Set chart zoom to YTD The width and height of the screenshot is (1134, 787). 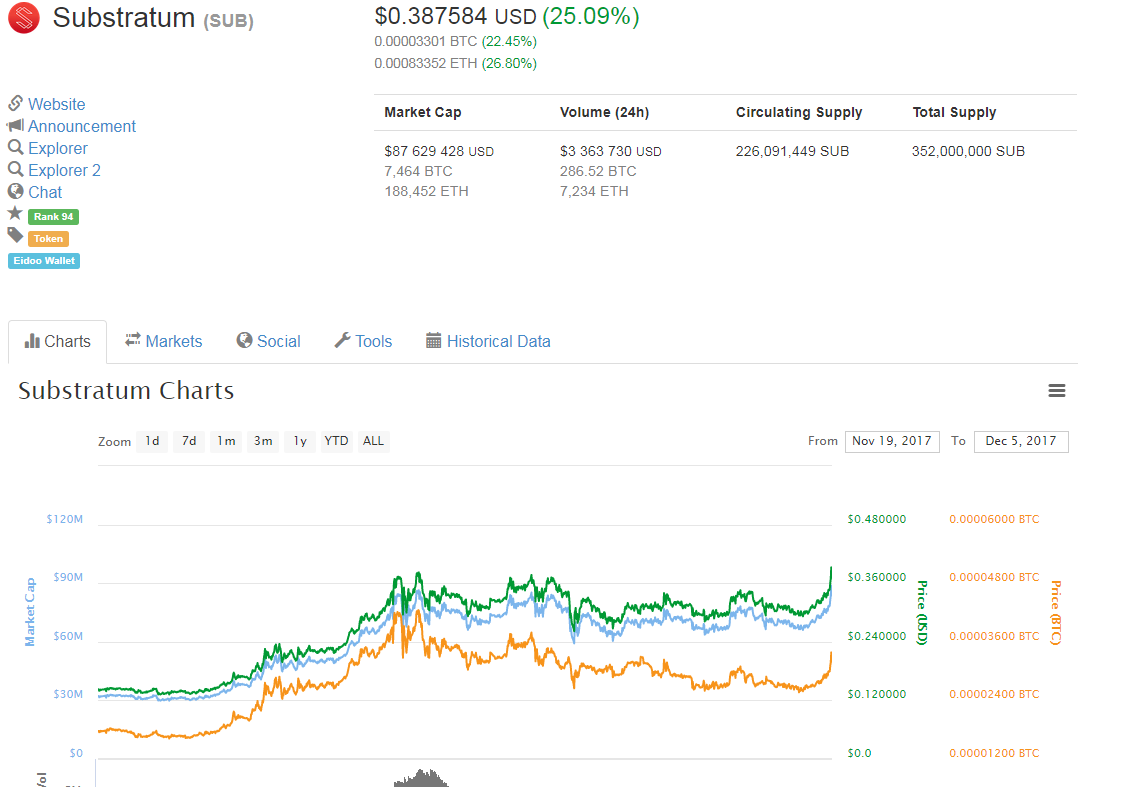coord(336,441)
